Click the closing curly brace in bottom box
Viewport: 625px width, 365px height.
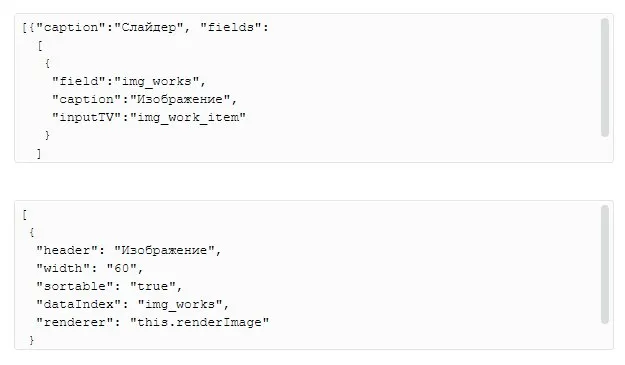point(31,340)
